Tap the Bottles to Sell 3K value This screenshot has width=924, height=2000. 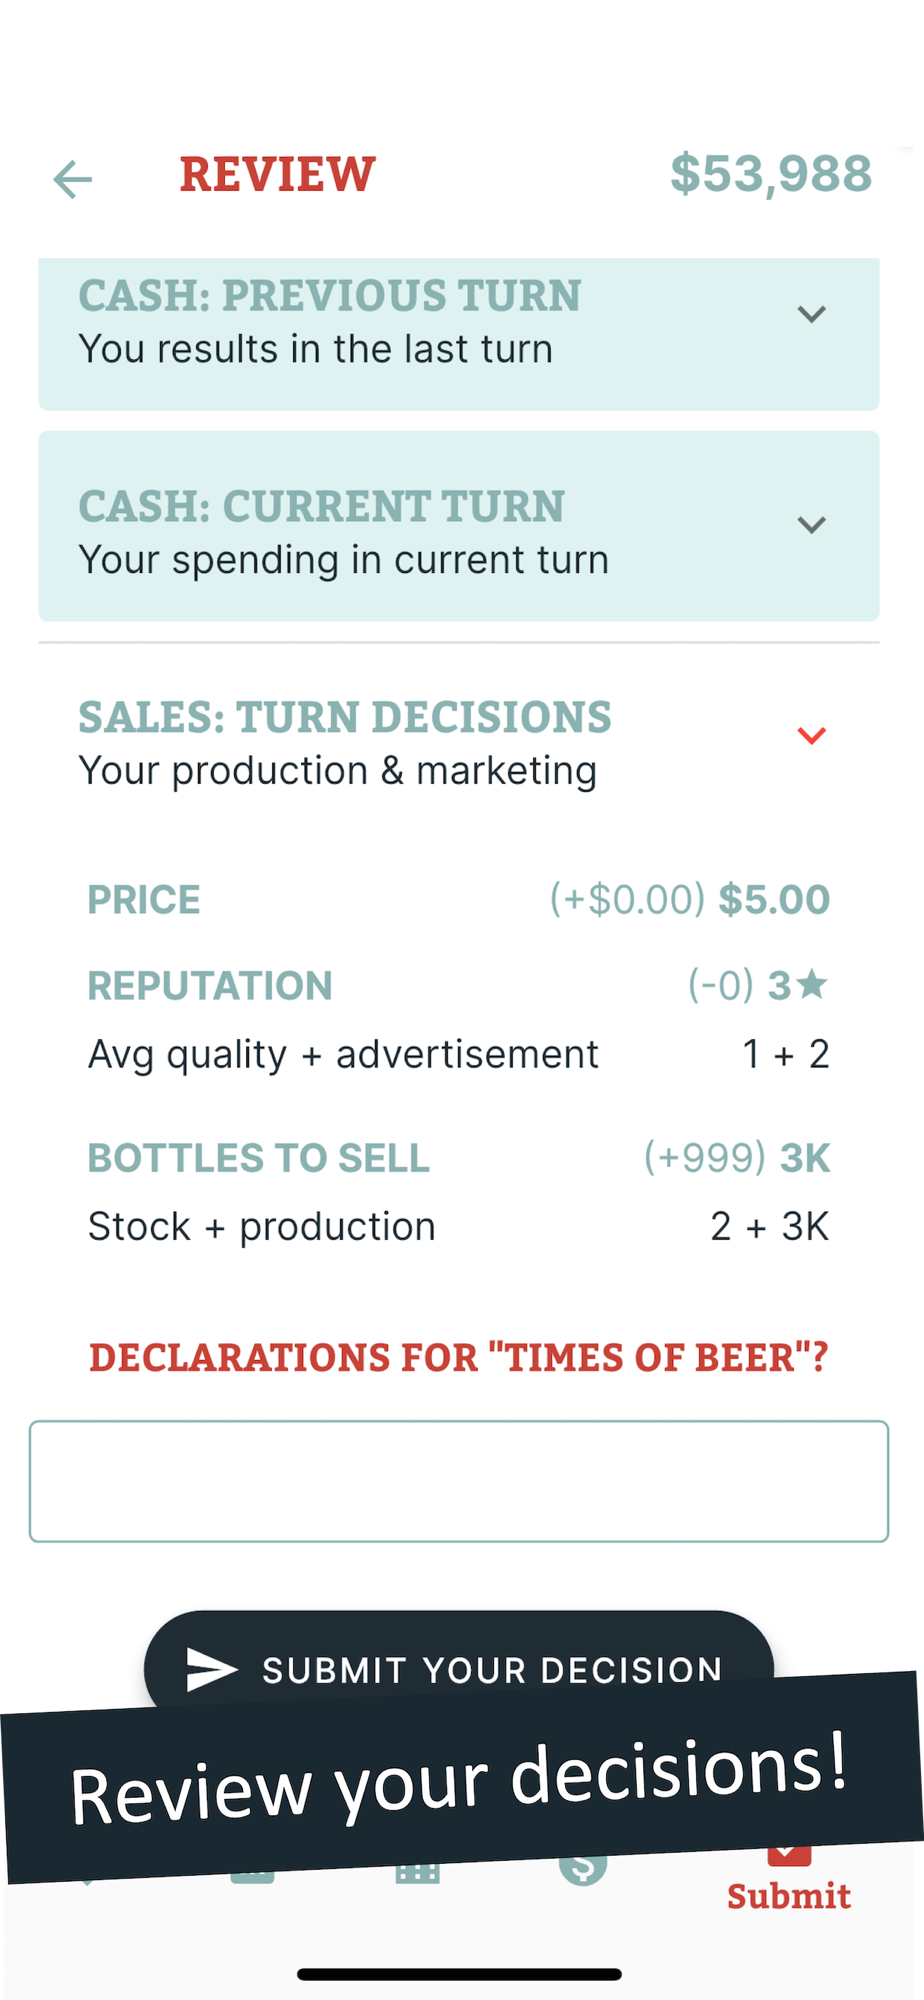[805, 1158]
